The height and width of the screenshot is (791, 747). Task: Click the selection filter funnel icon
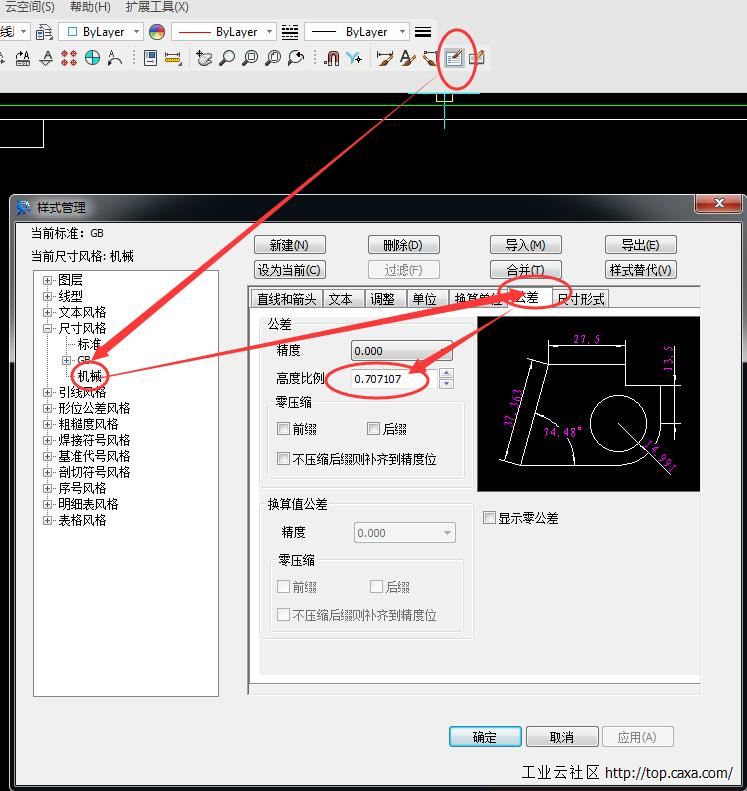pyautogui.click(x=355, y=59)
